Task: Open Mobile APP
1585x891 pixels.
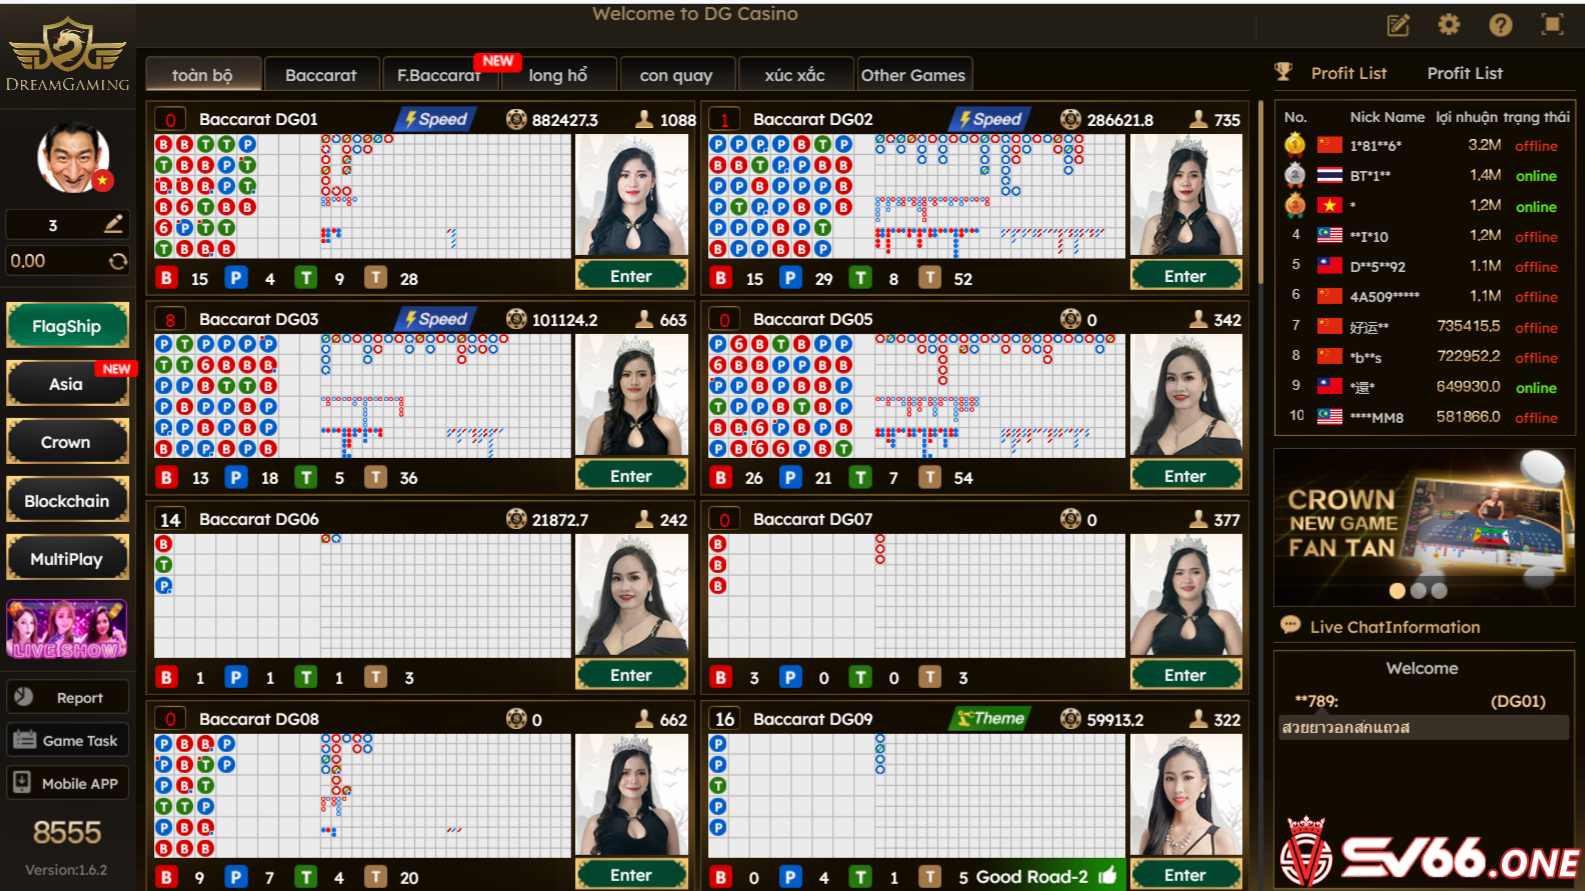Action: point(67,783)
